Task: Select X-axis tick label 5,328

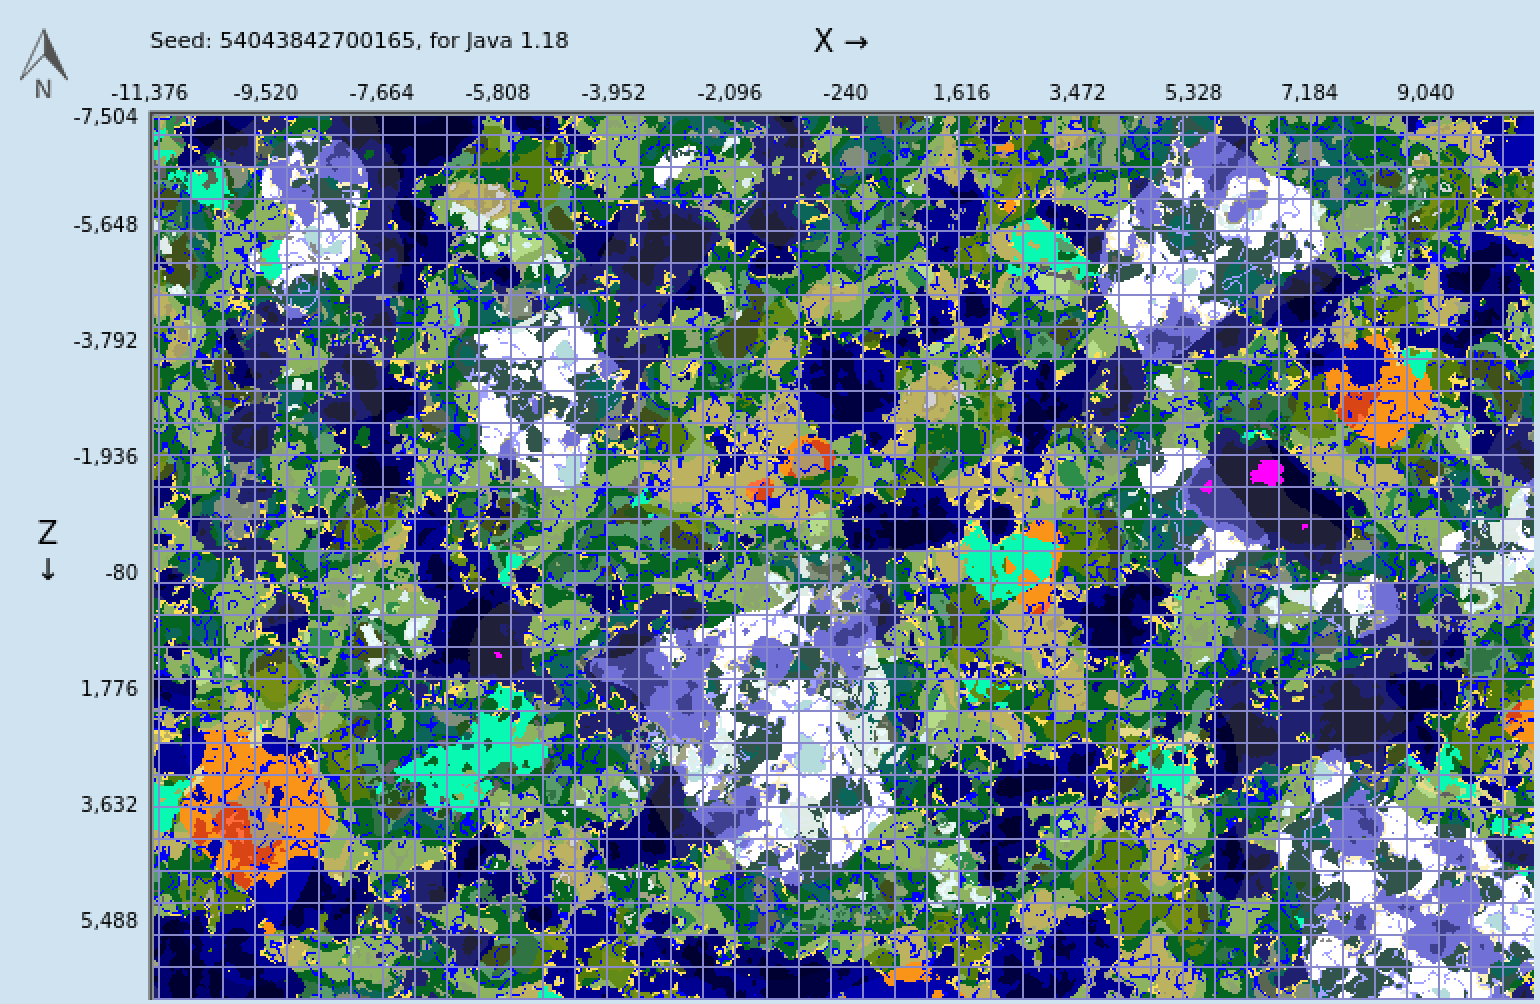Action: coord(1193,93)
